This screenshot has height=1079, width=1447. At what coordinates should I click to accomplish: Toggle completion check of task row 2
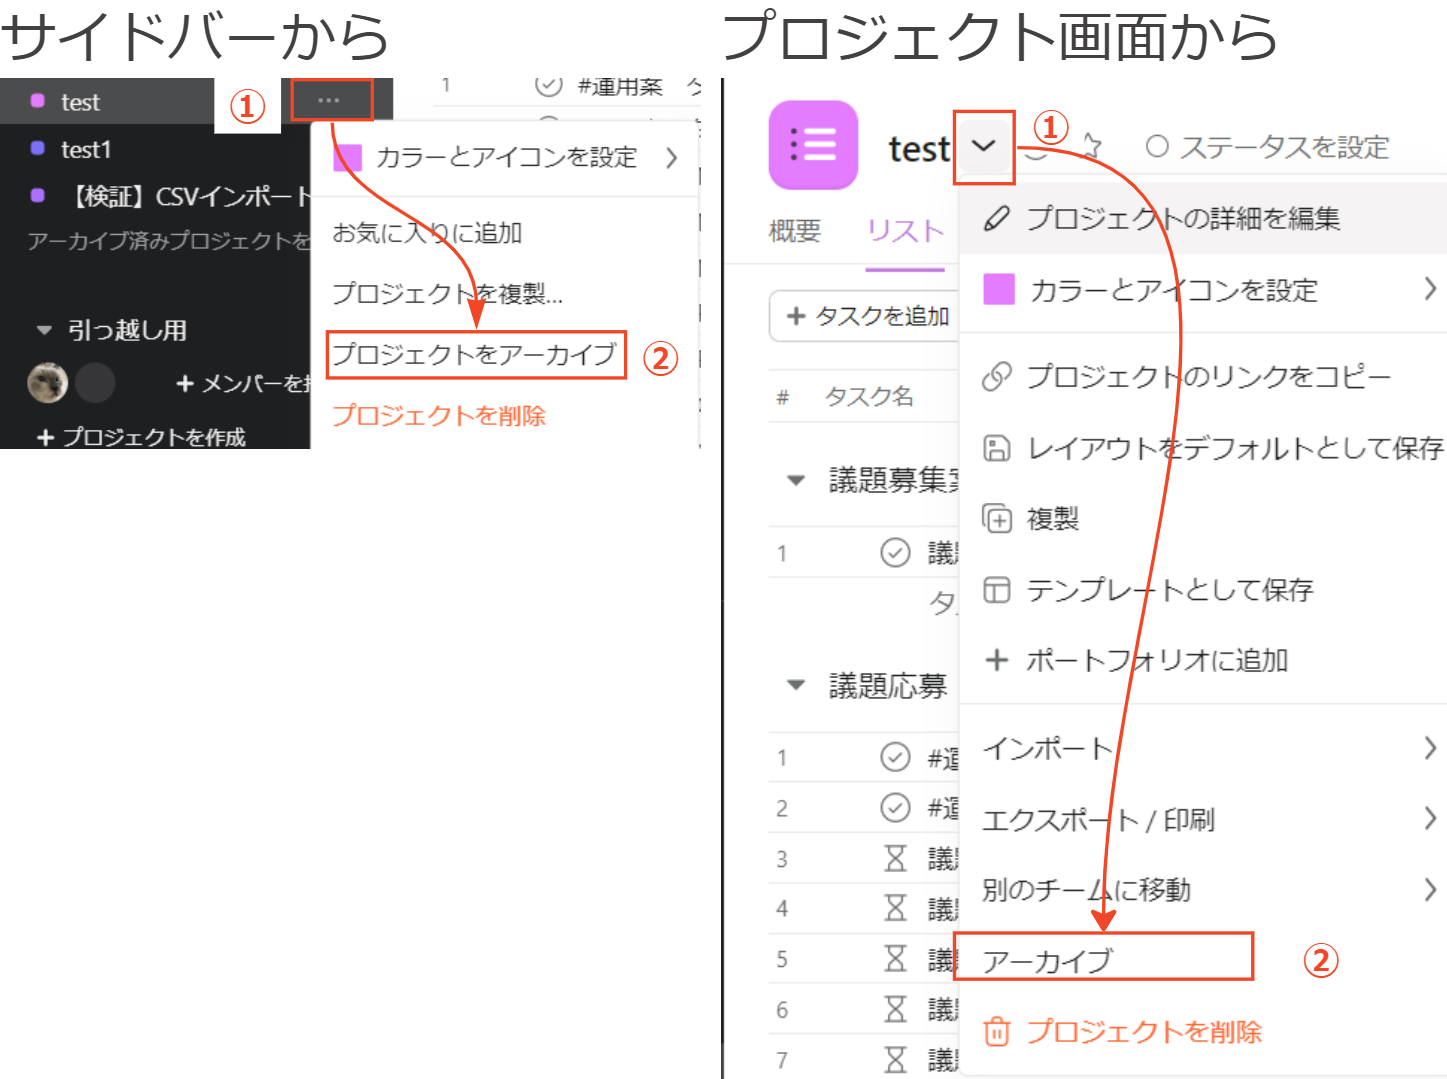895,807
